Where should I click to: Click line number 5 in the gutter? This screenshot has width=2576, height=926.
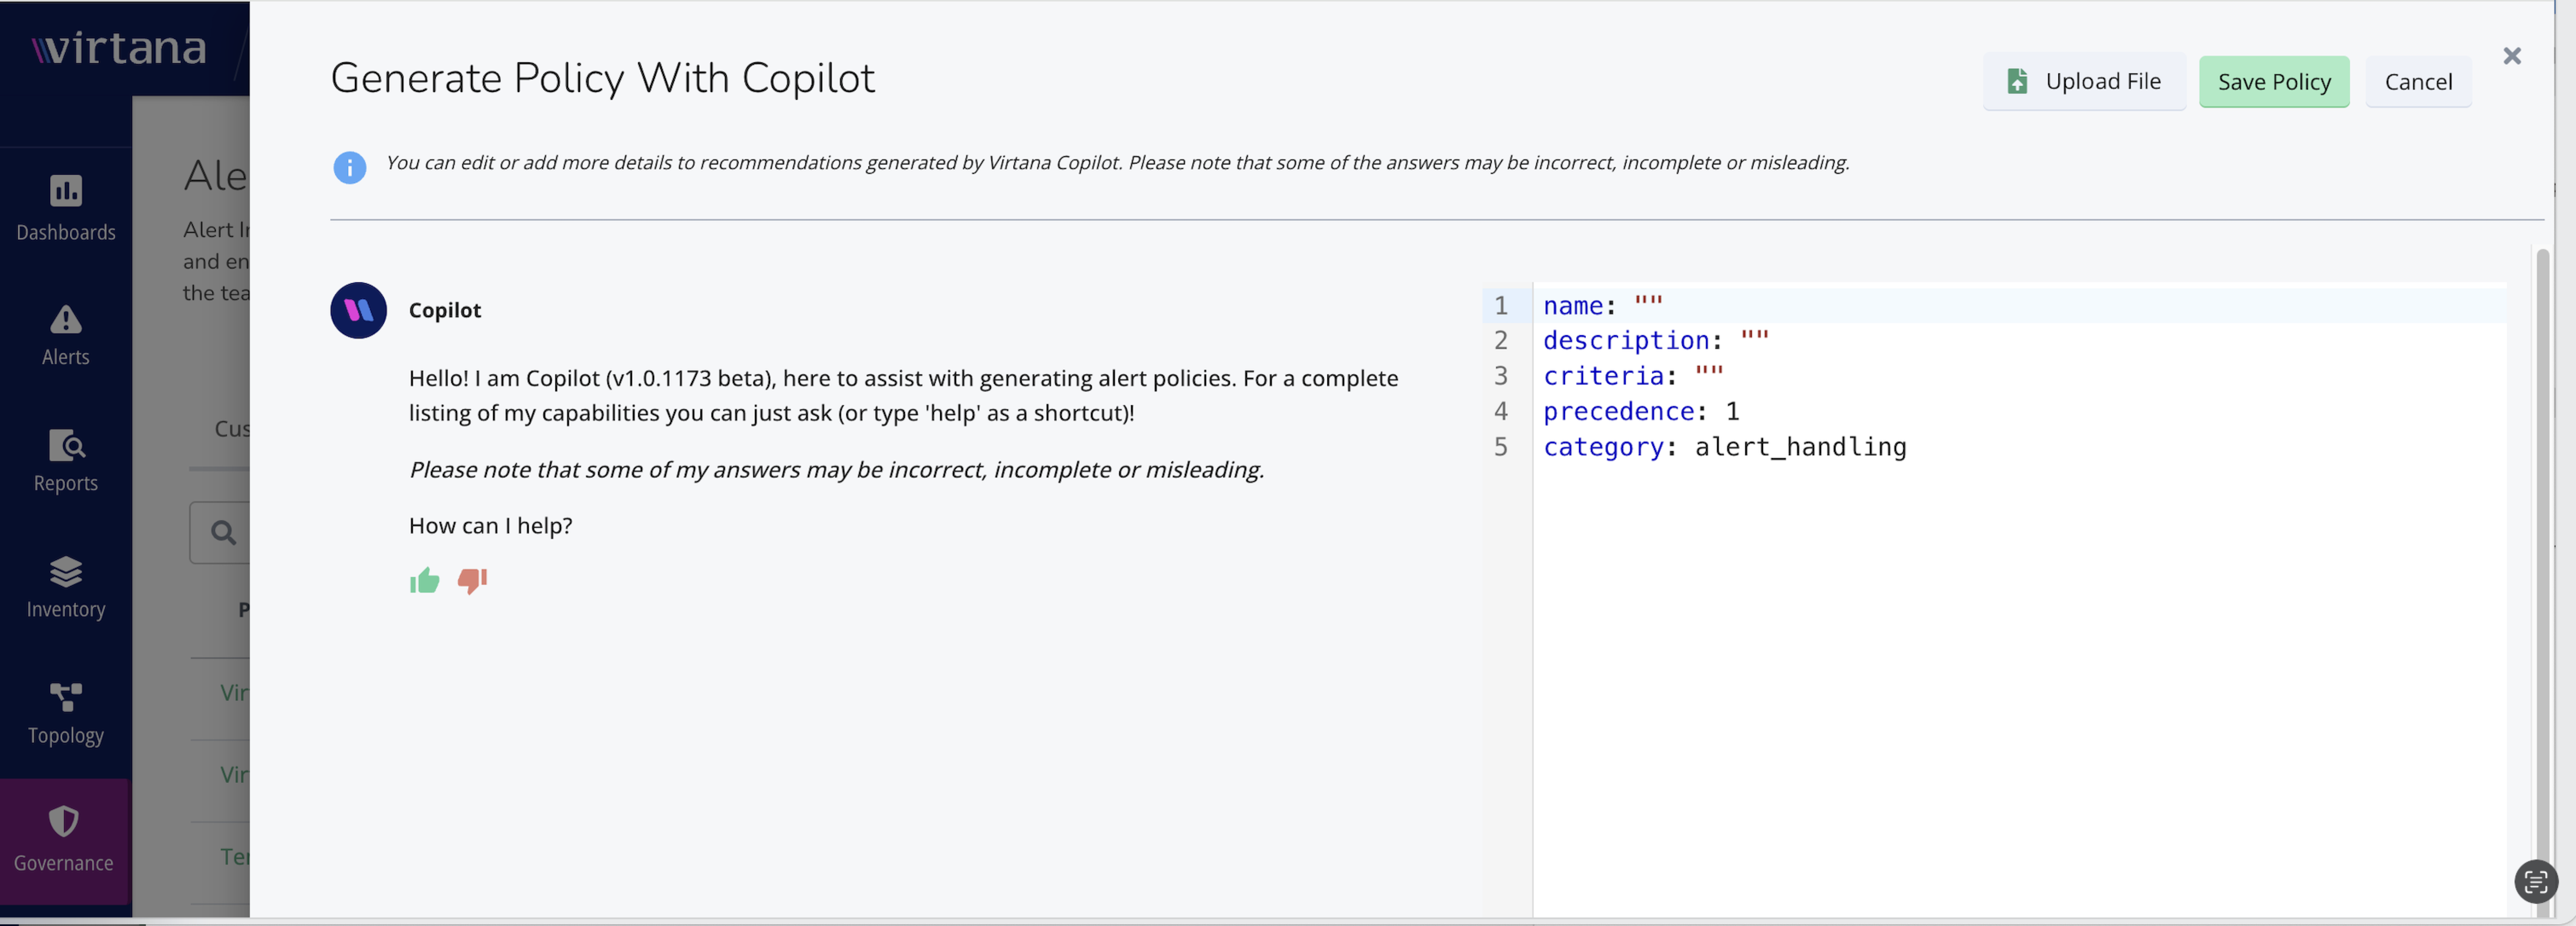click(x=1500, y=447)
